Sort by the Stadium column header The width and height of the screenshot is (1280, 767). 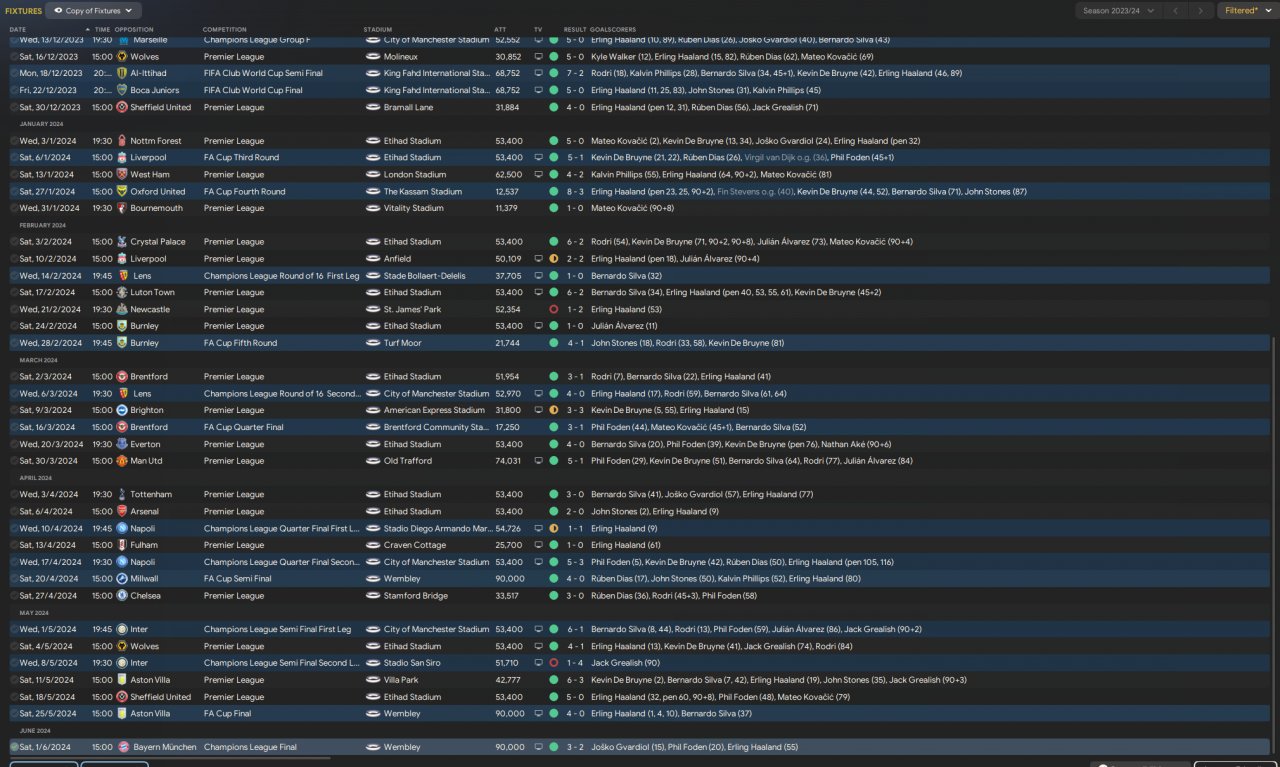378,30
